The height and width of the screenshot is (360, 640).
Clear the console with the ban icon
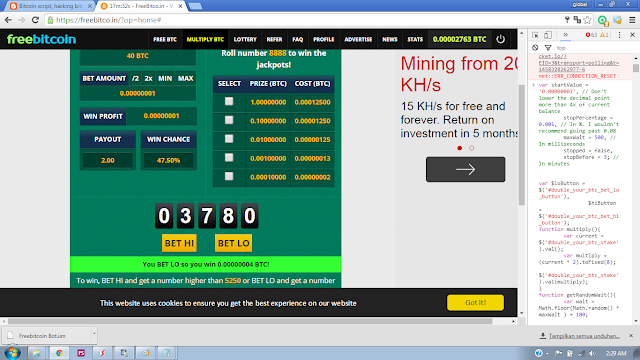pos(535,48)
